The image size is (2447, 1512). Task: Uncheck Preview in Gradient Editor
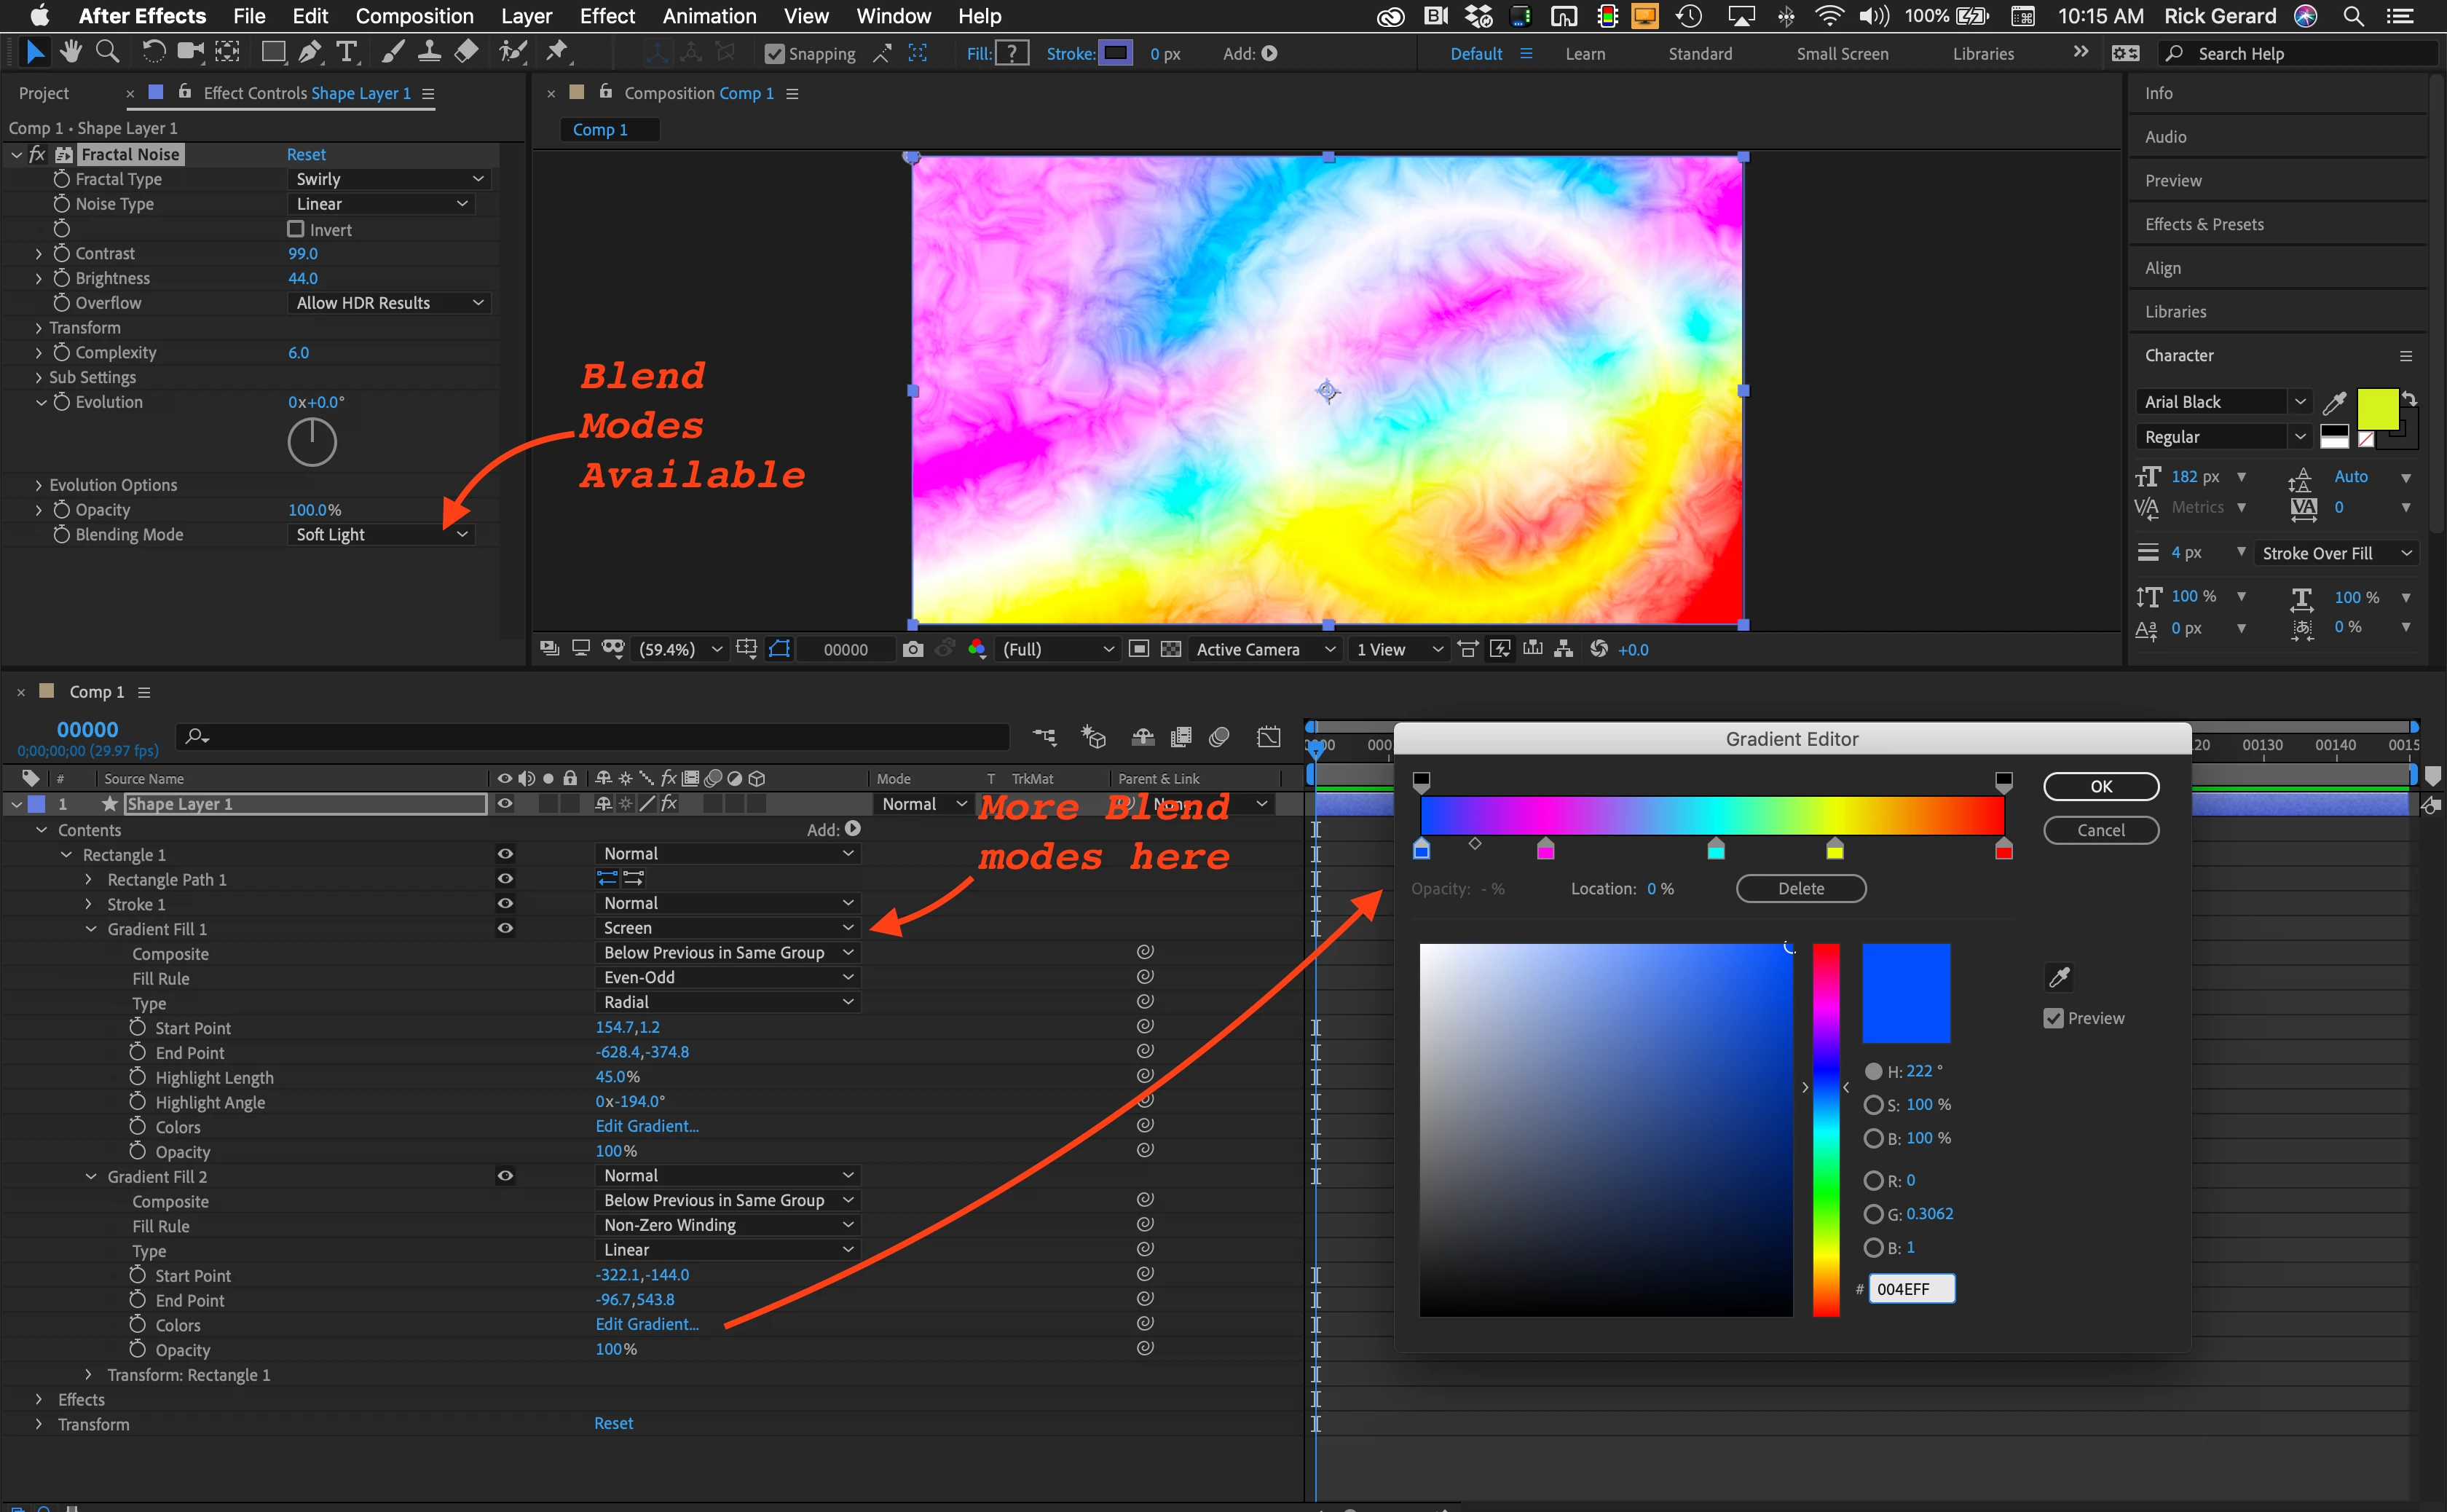(2054, 1018)
